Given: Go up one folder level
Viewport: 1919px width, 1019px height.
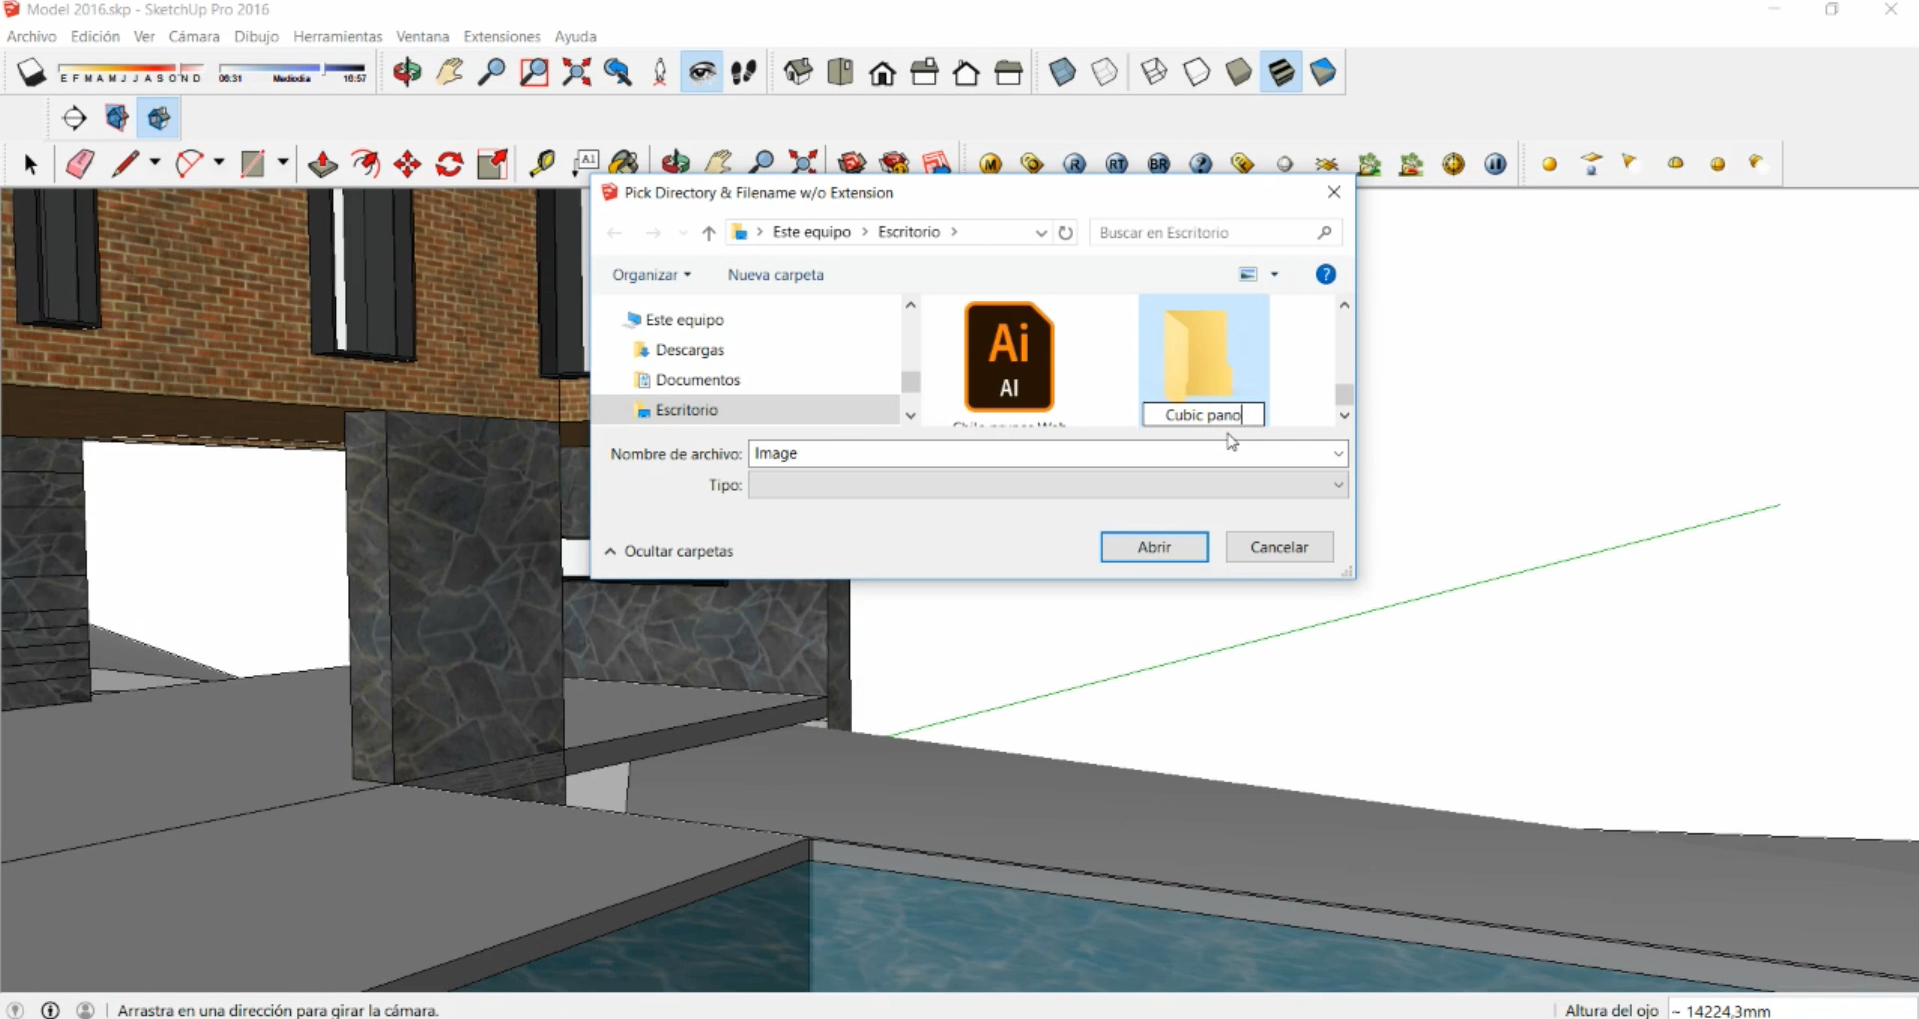Looking at the screenshot, I should 709,233.
